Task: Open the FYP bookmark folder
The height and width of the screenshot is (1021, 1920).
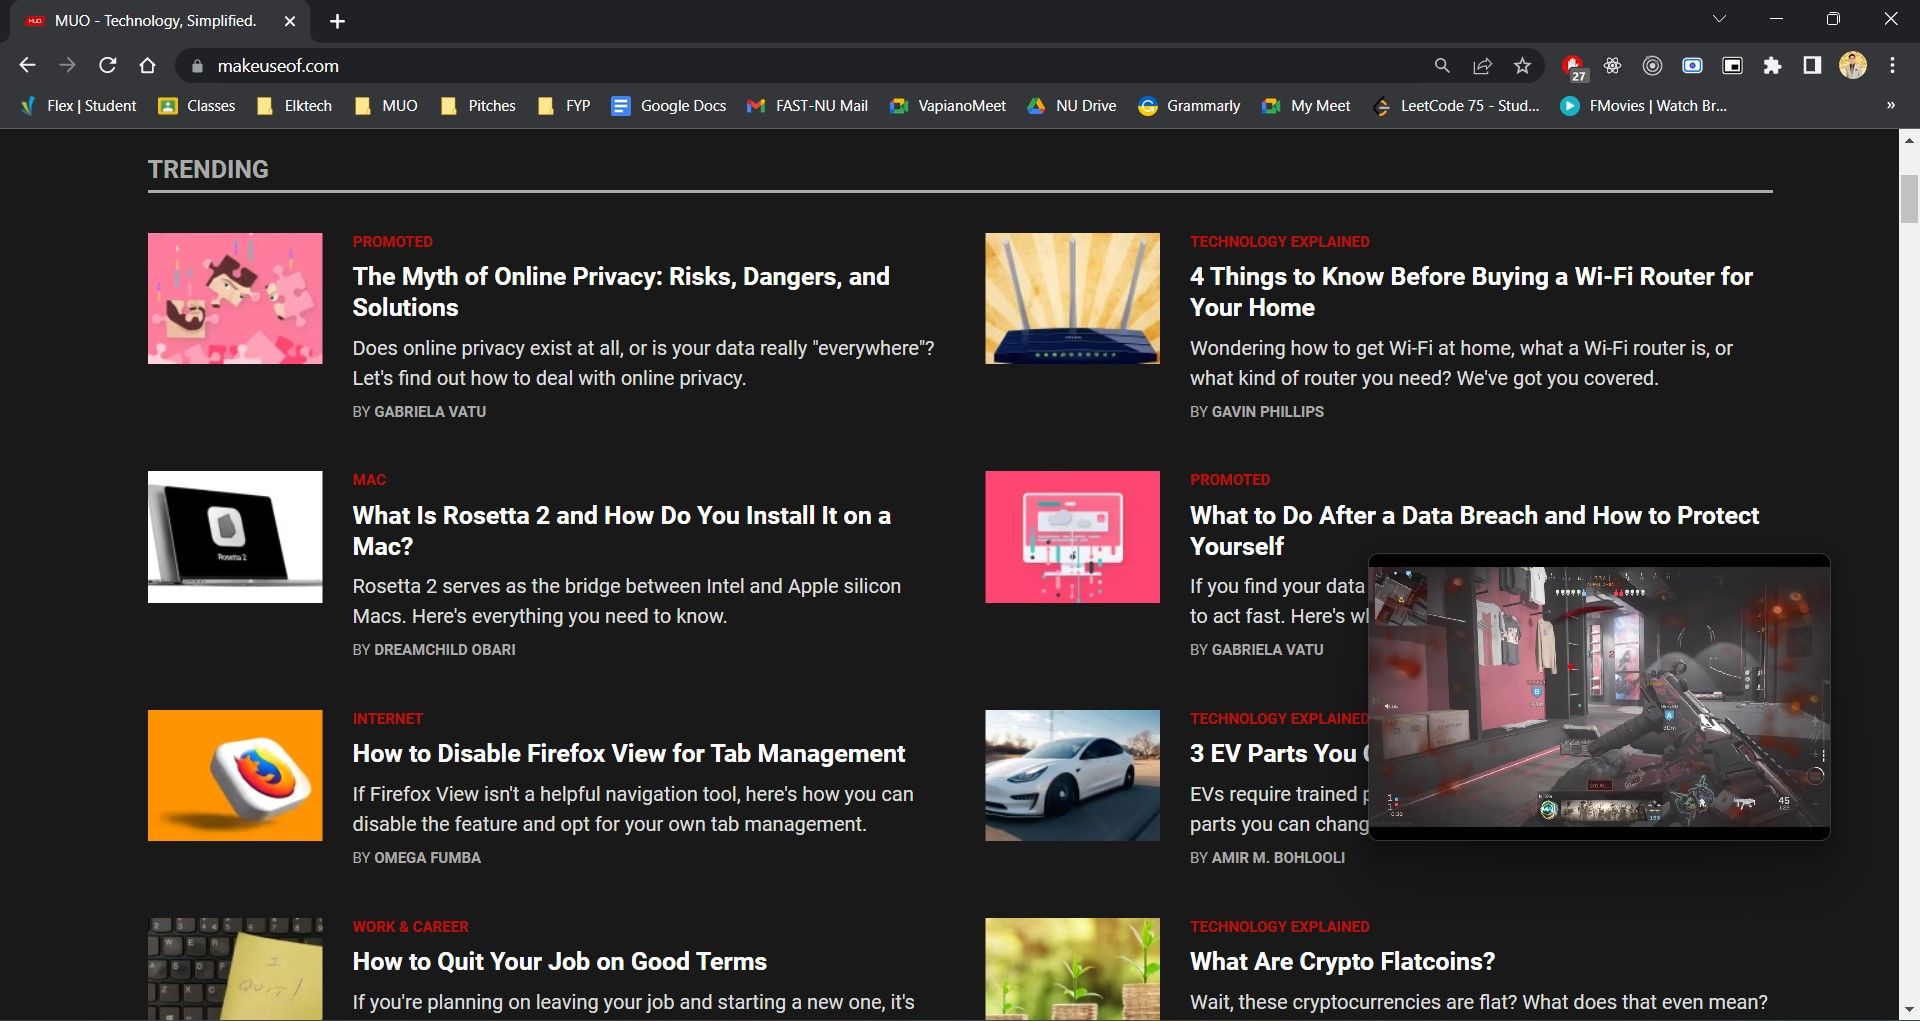Action: click(x=564, y=105)
